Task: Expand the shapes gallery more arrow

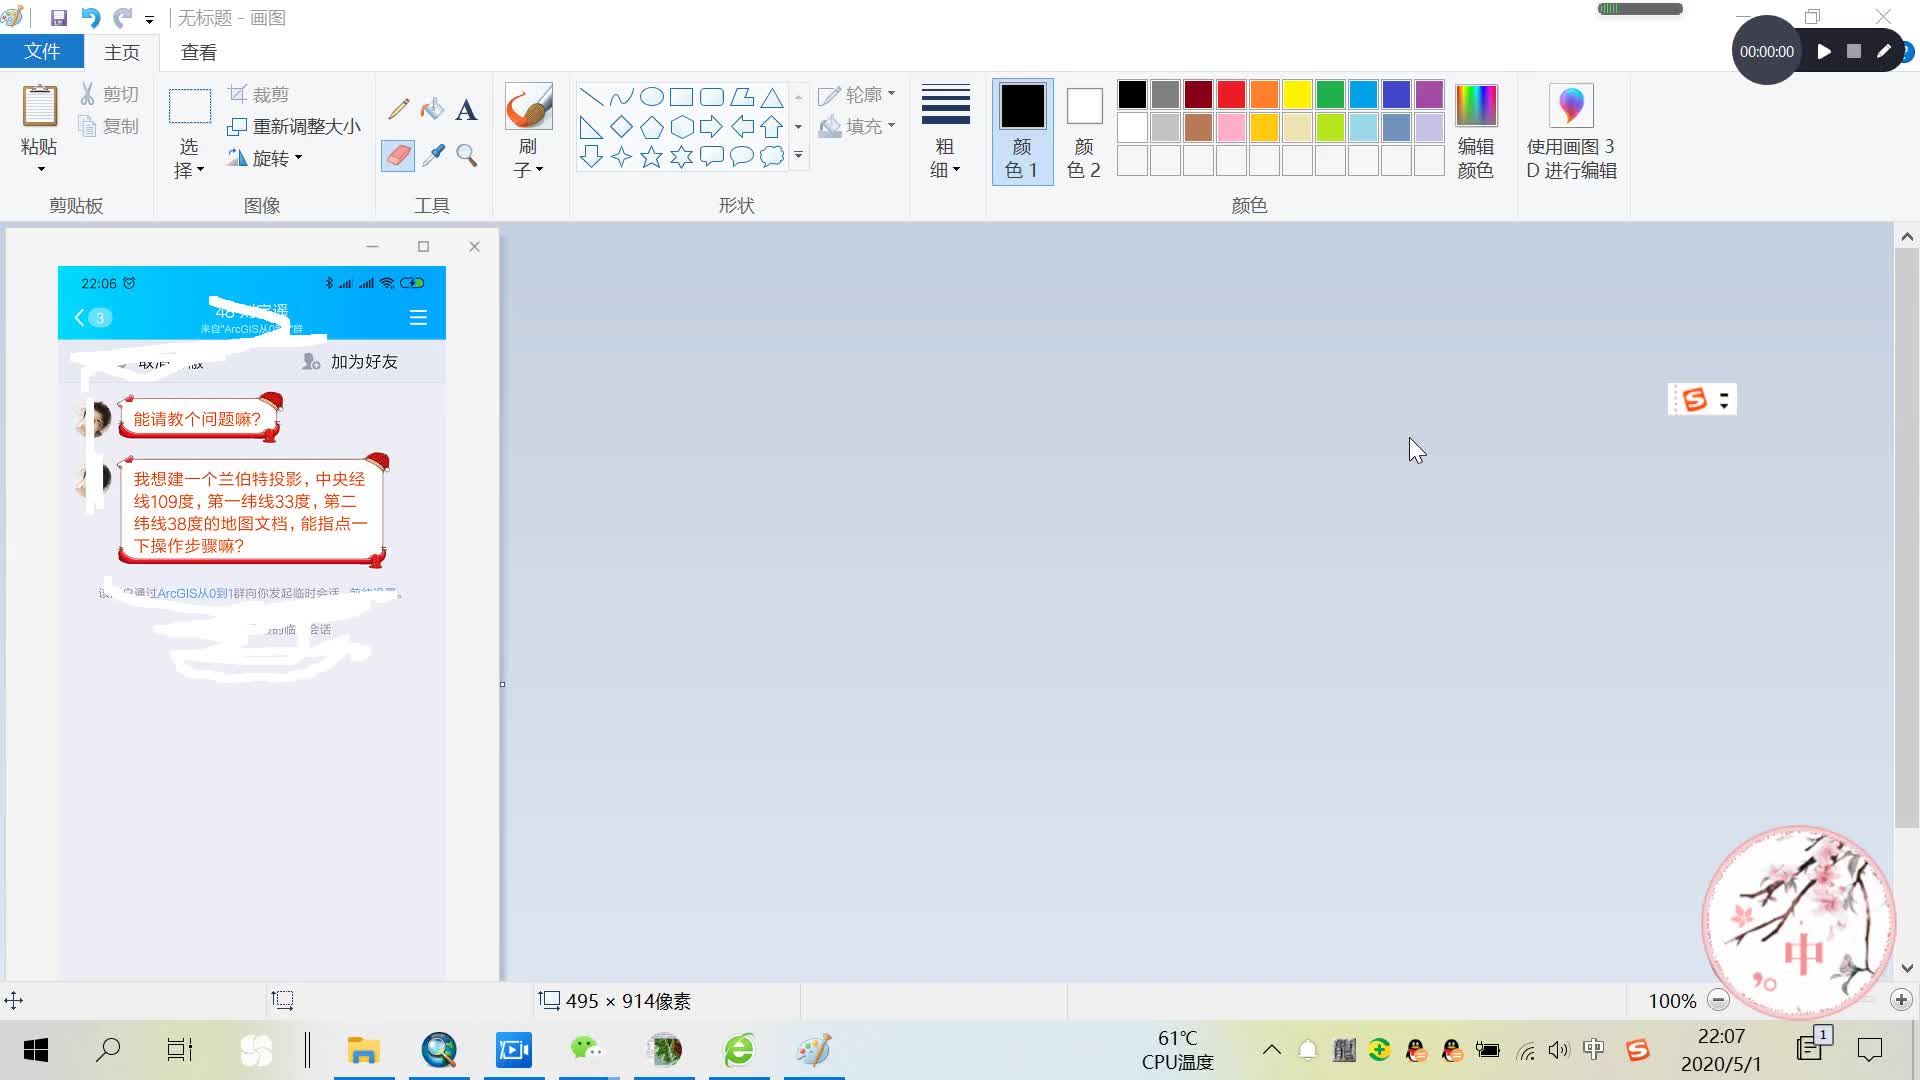Action: (798, 156)
